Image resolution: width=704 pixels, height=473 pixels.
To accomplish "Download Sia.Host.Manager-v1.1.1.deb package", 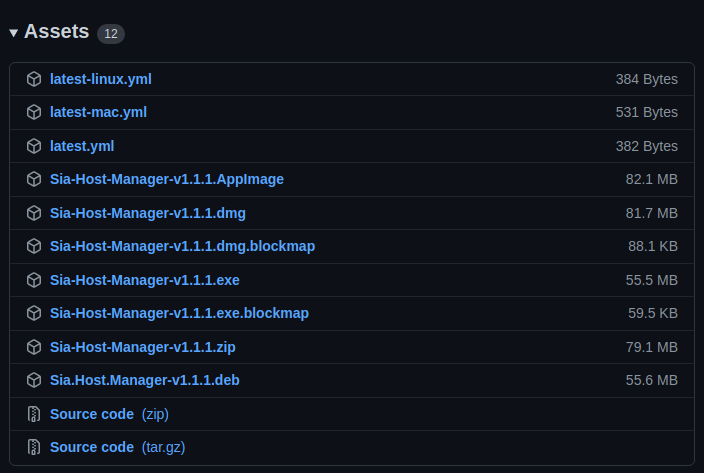I will pyautogui.click(x=145, y=380).
